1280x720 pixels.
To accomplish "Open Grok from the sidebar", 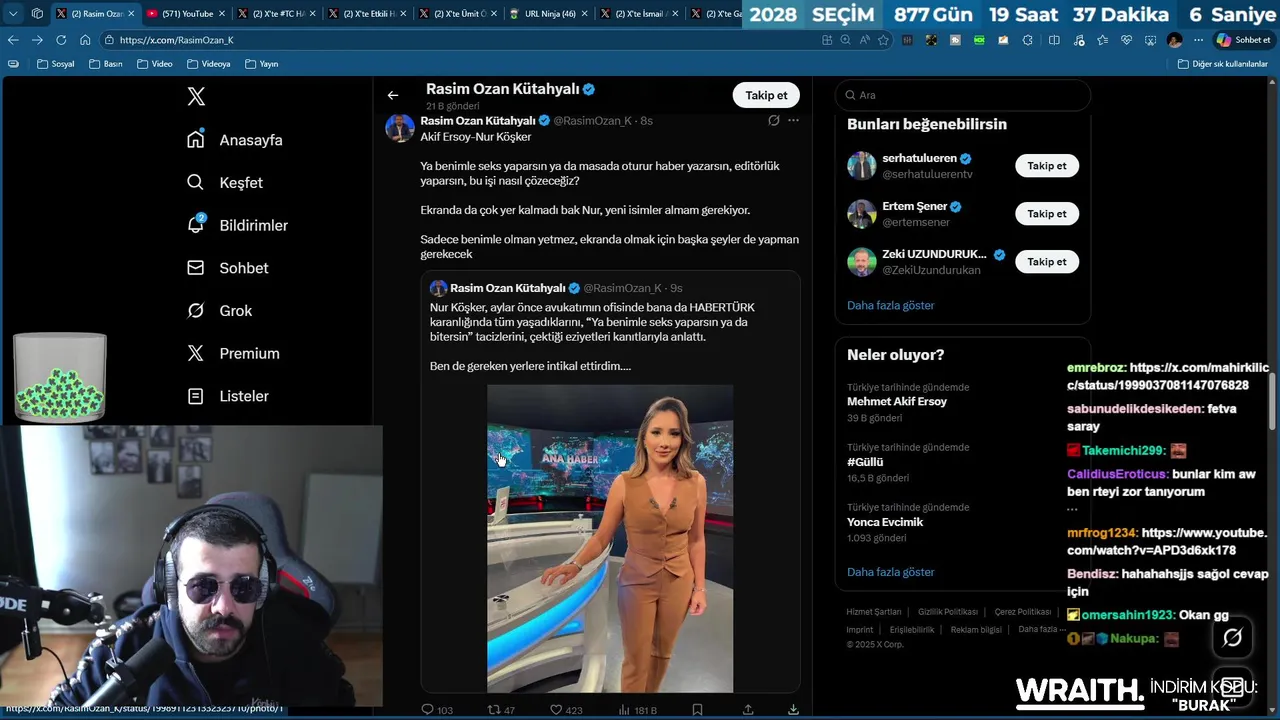I will point(220,311).
